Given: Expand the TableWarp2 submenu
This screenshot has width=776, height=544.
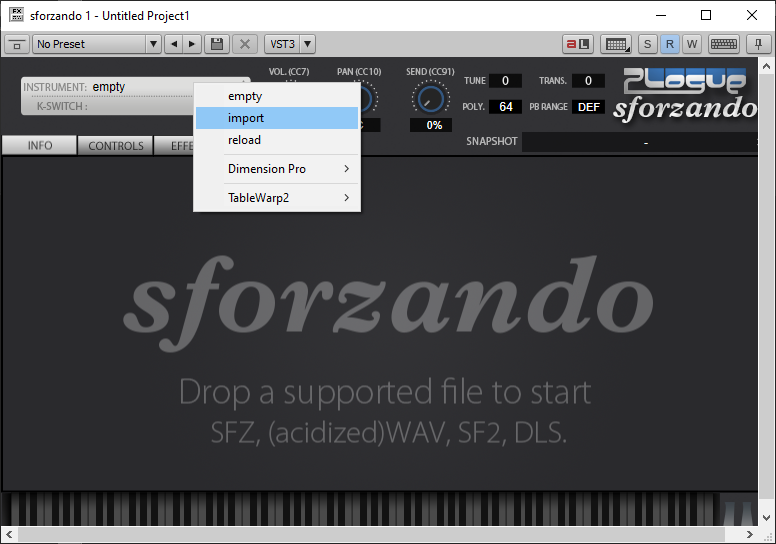Looking at the screenshot, I should click(x=276, y=198).
